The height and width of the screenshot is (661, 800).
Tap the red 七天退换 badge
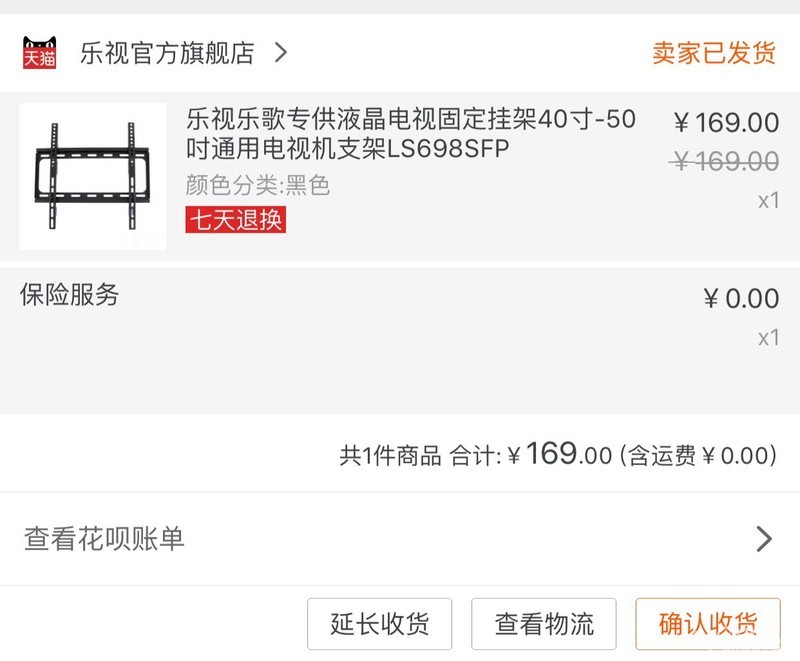point(235,219)
